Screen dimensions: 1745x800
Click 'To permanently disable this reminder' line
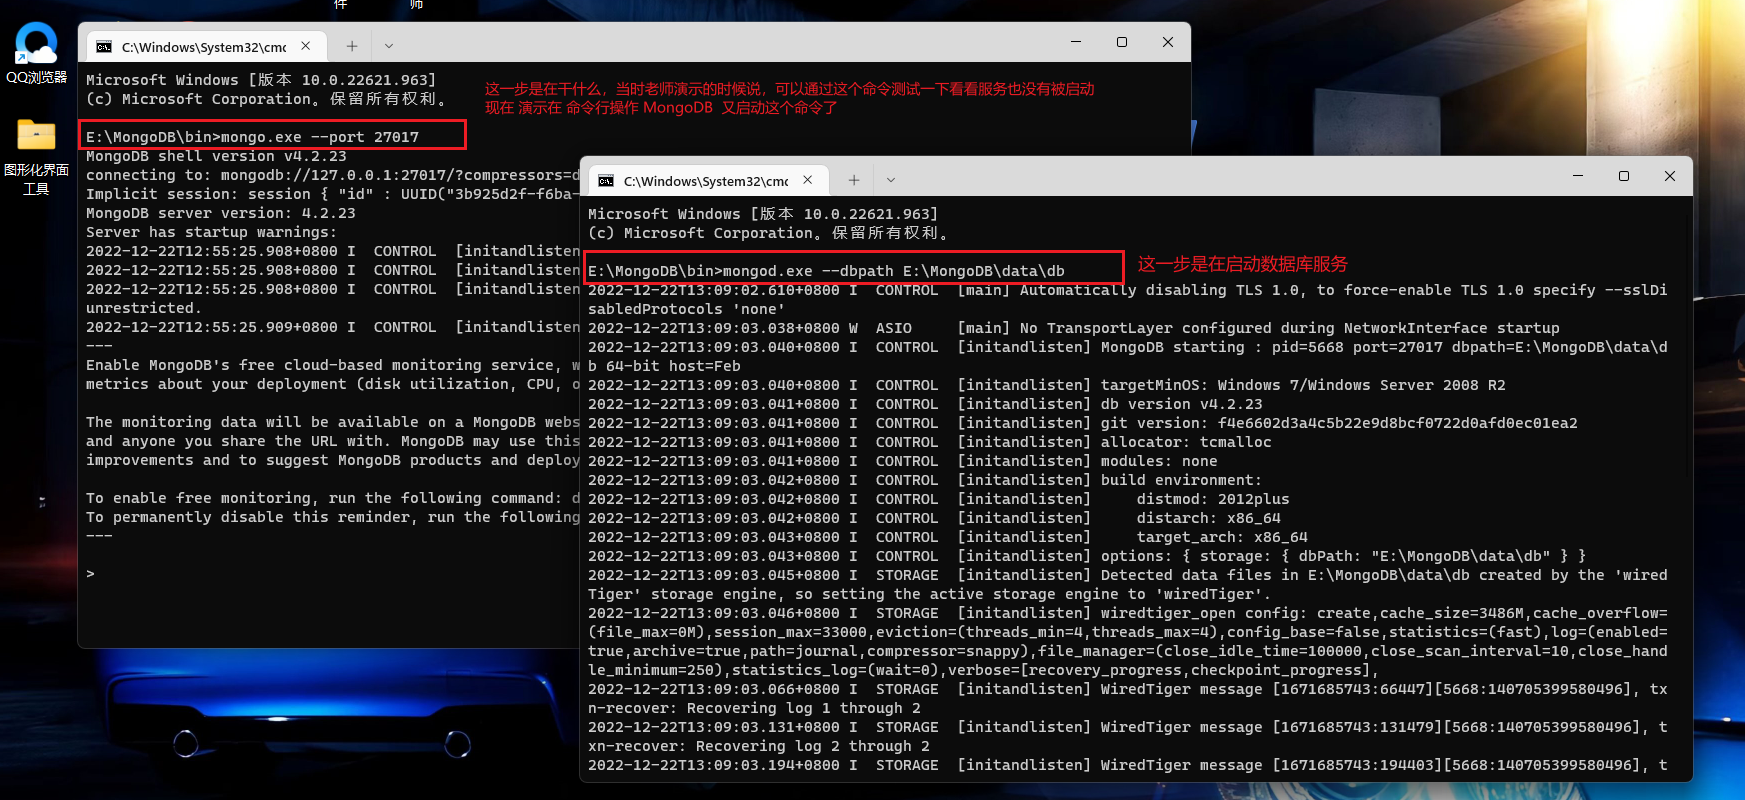332,517
